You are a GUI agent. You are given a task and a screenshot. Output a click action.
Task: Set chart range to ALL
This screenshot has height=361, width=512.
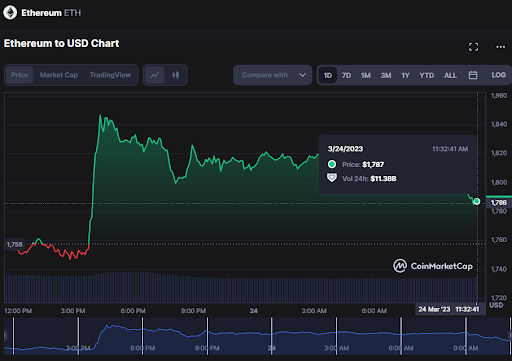click(450, 75)
